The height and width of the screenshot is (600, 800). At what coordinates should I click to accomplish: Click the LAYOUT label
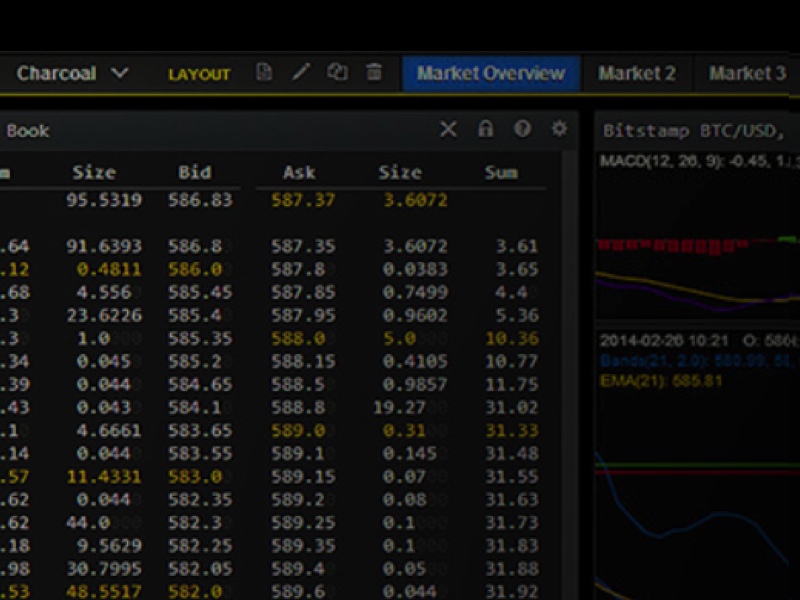pyautogui.click(x=199, y=74)
